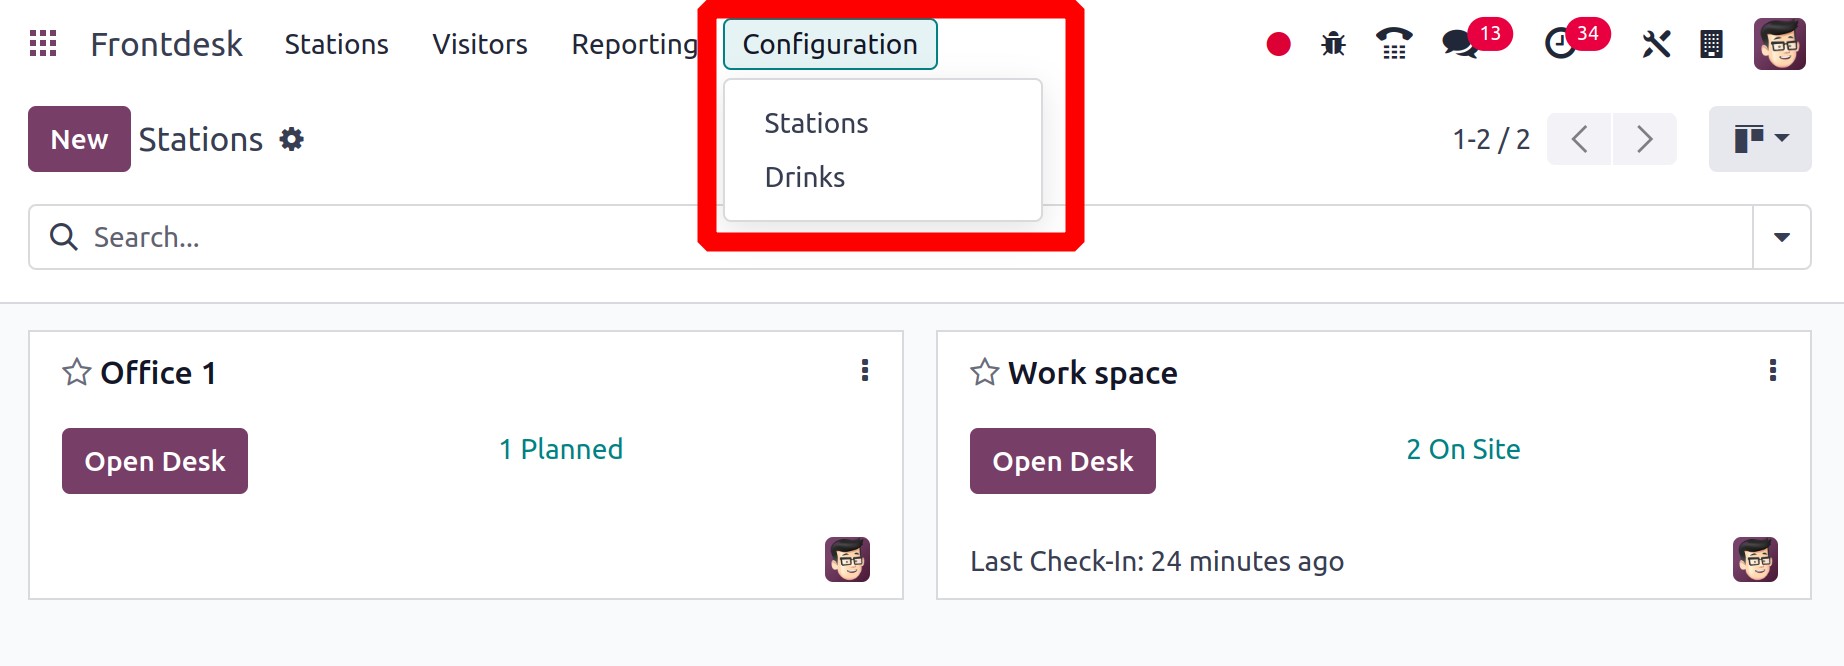Open Office 1 three-dot options menu

tap(865, 371)
